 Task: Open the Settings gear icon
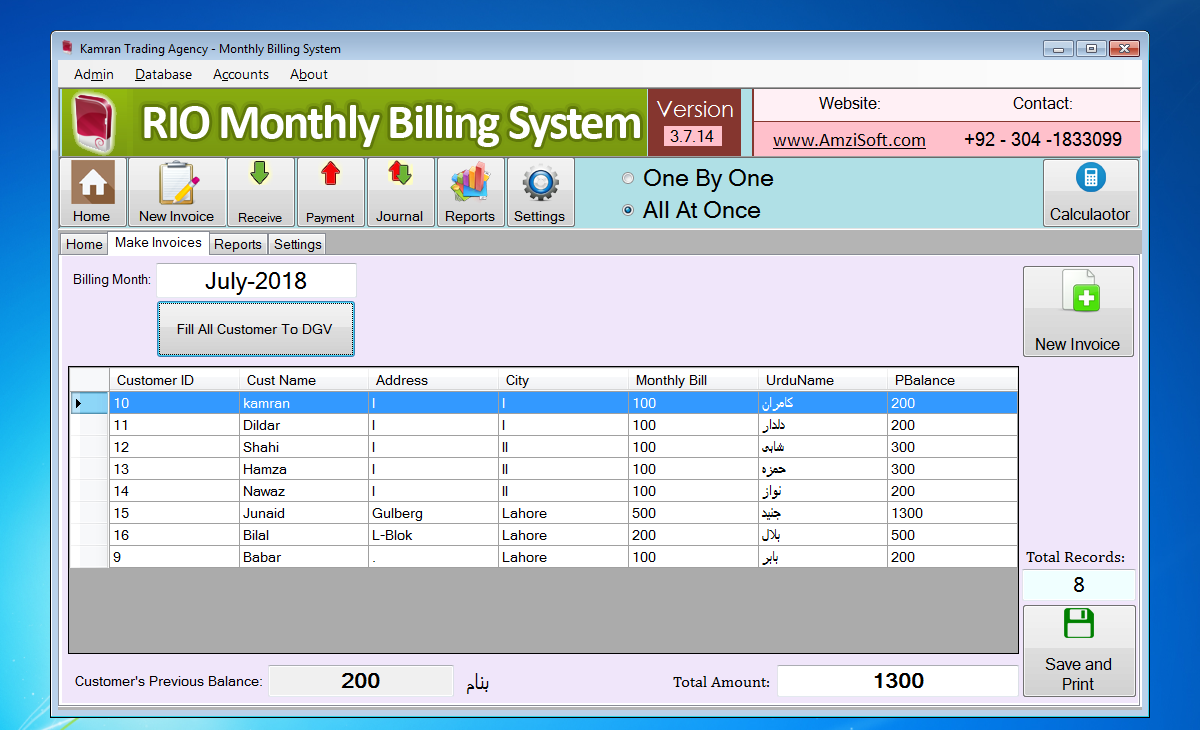click(540, 190)
